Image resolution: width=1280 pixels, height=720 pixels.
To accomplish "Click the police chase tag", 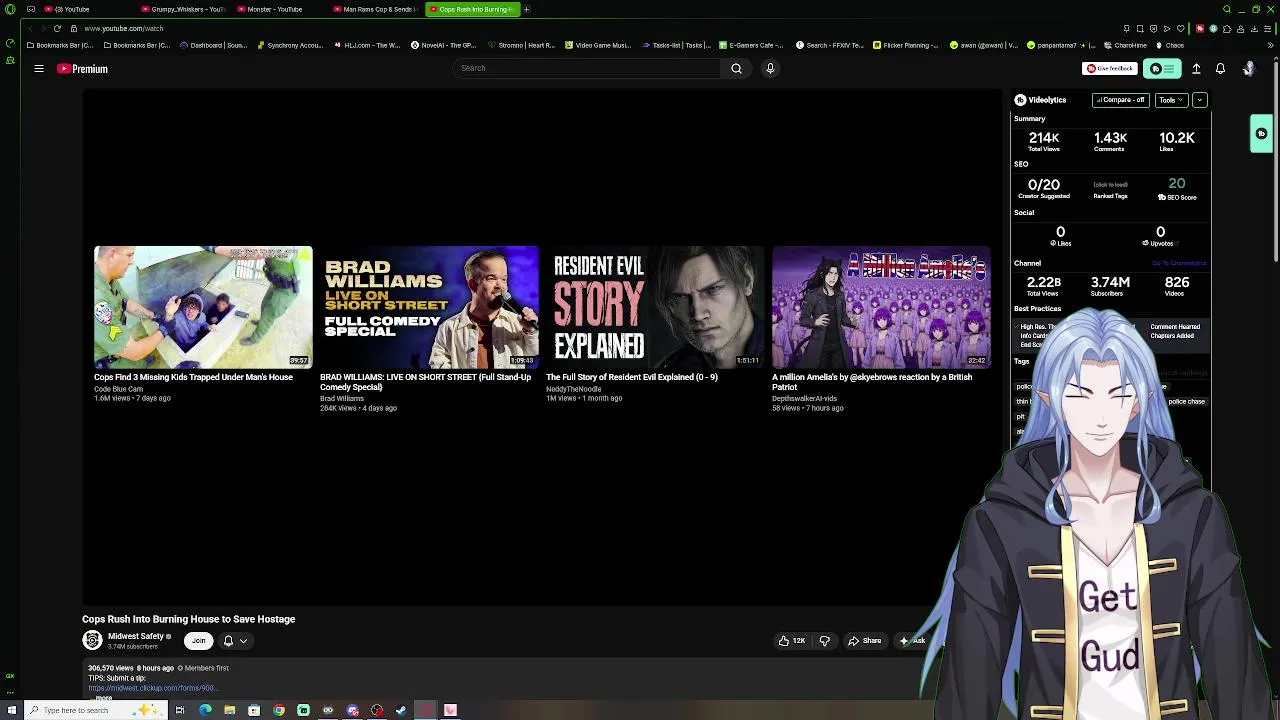I will point(1187,401).
